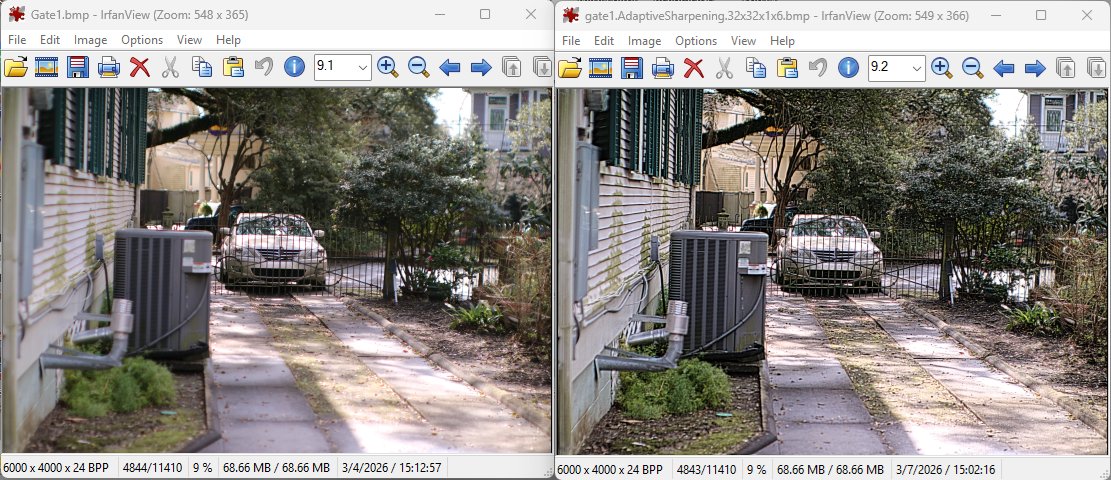Click 9 % zoom status in AdaptiveSharpening window
This screenshot has height=480, width=1111.
pos(757,469)
